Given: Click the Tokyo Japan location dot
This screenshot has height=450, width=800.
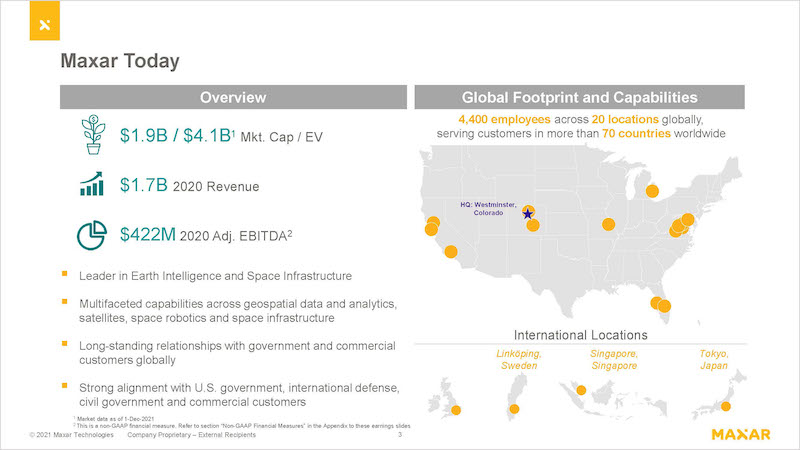Looking at the screenshot, I should pyautogui.click(x=726, y=407).
